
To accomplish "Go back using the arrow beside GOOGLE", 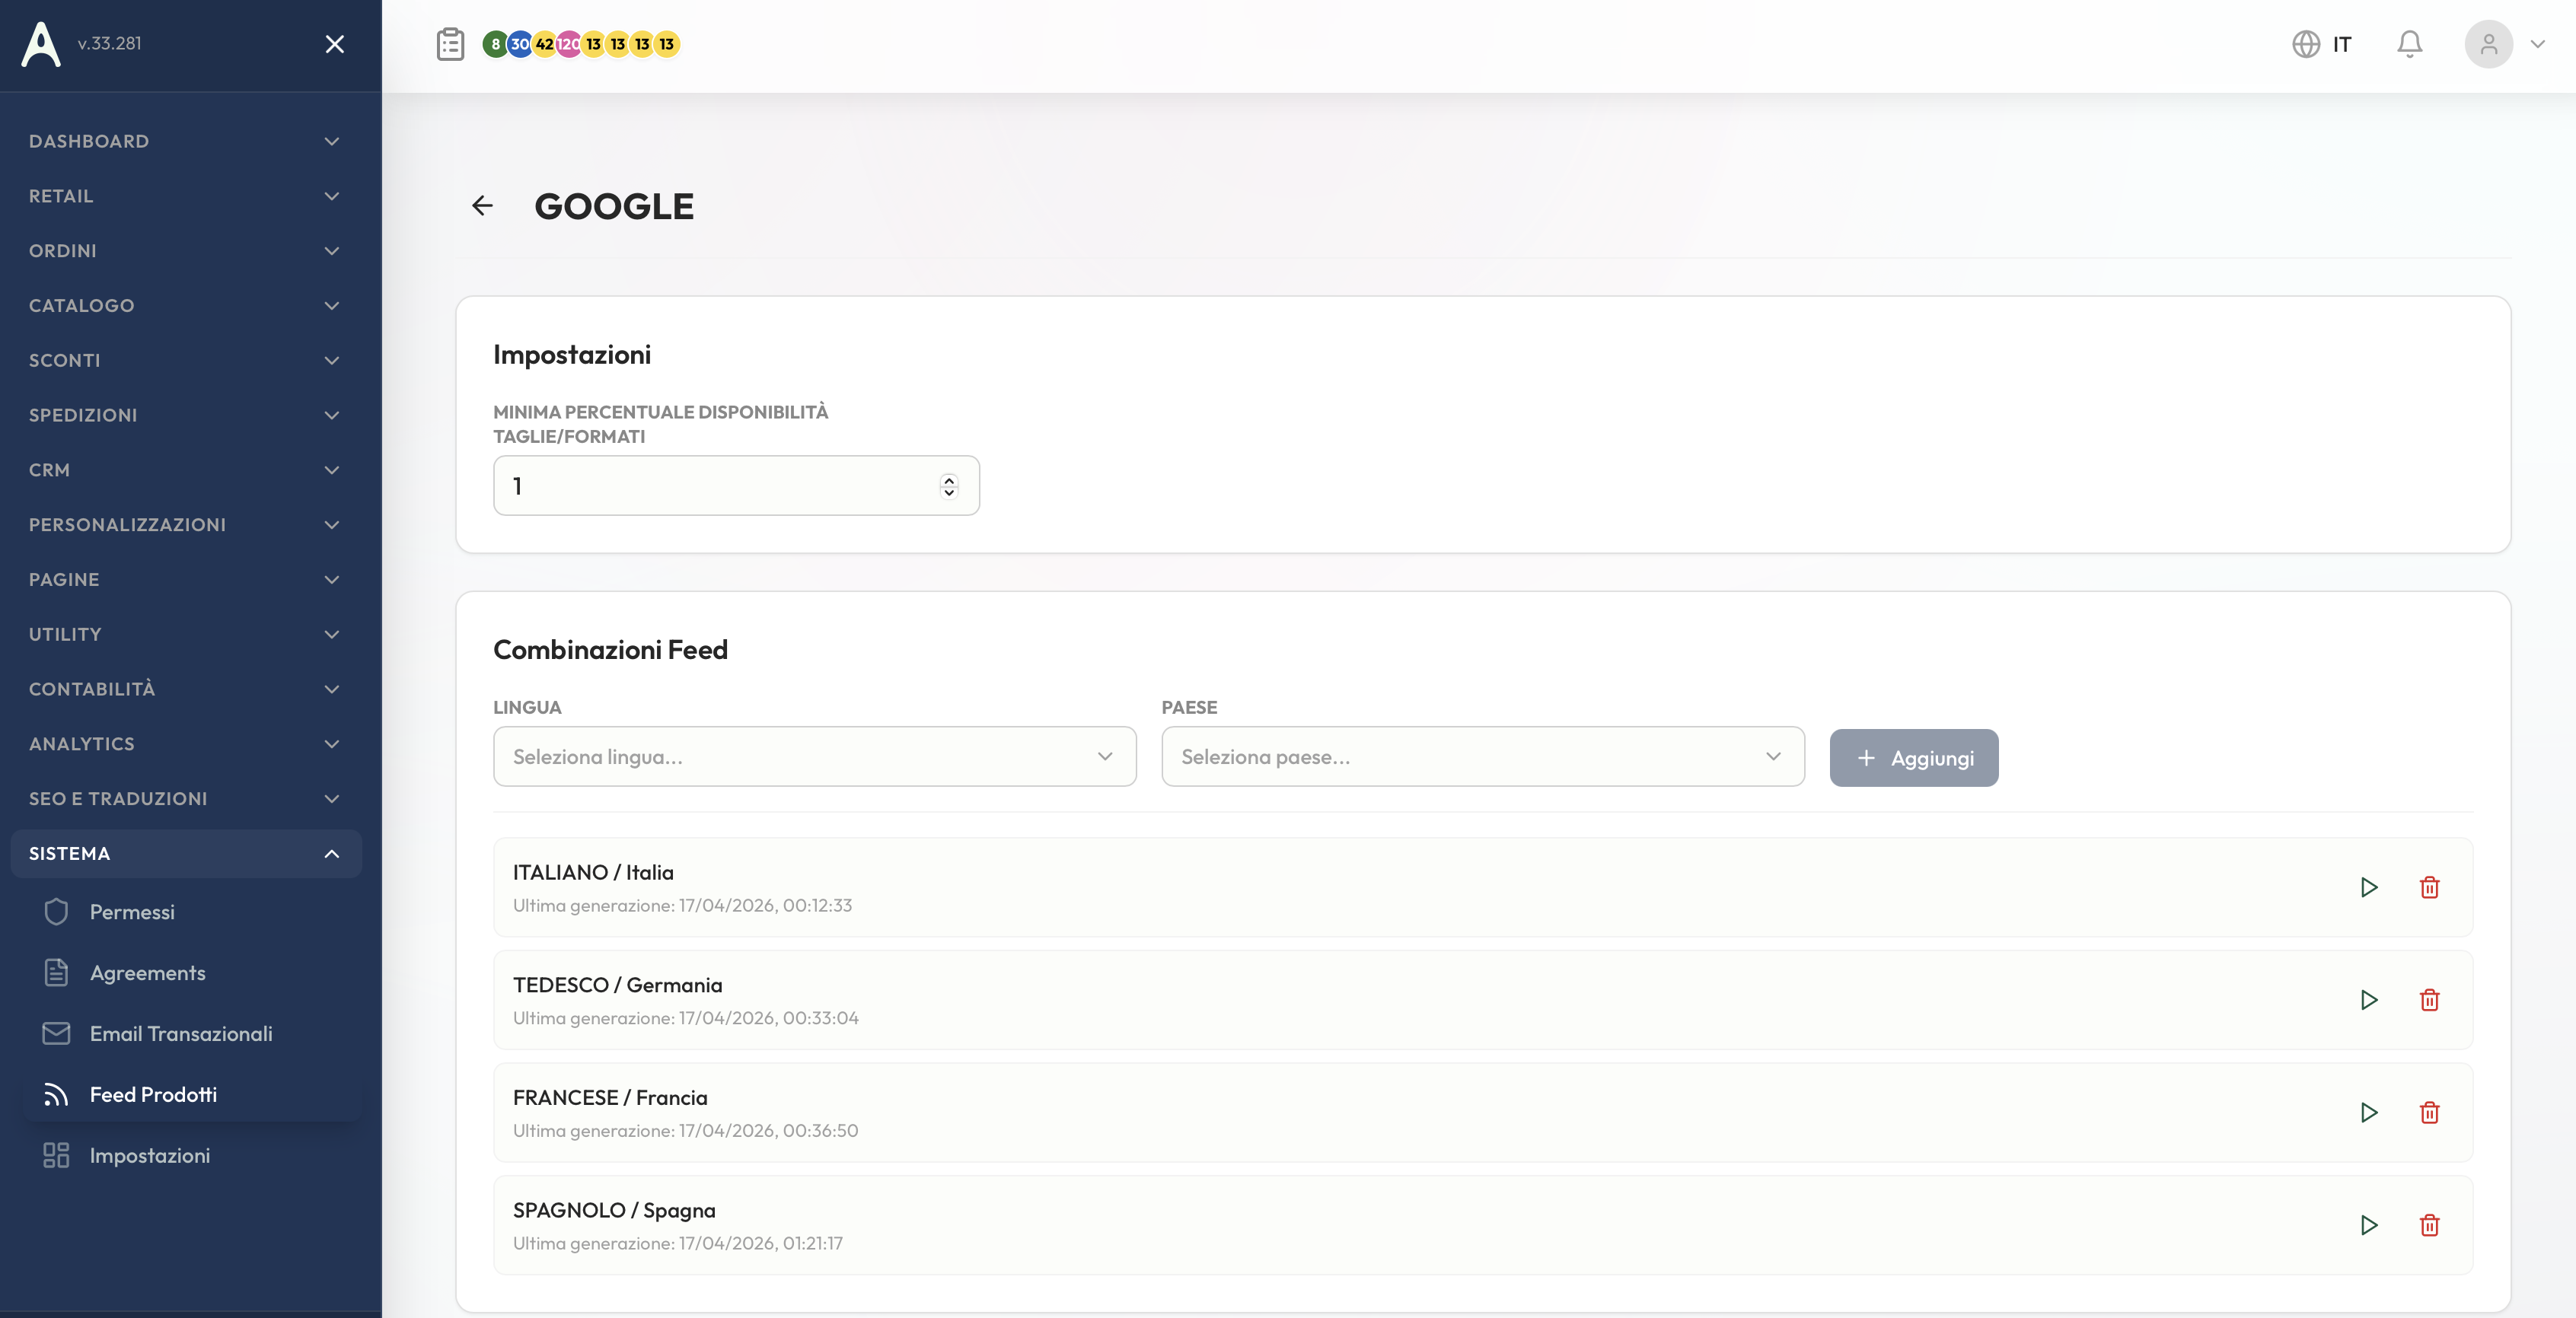I will [482, 206].
